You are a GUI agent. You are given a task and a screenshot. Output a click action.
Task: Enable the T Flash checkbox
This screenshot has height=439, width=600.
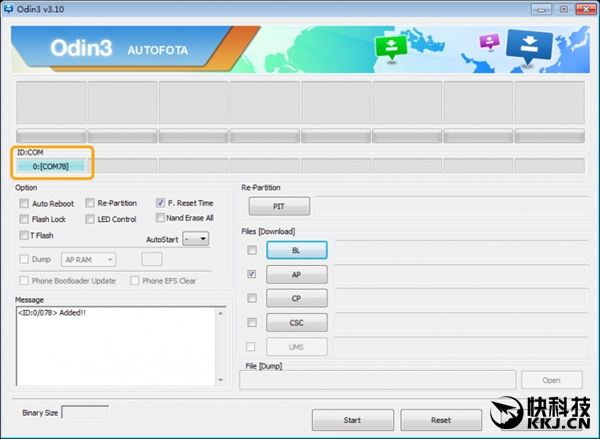(x=24, y=235)
